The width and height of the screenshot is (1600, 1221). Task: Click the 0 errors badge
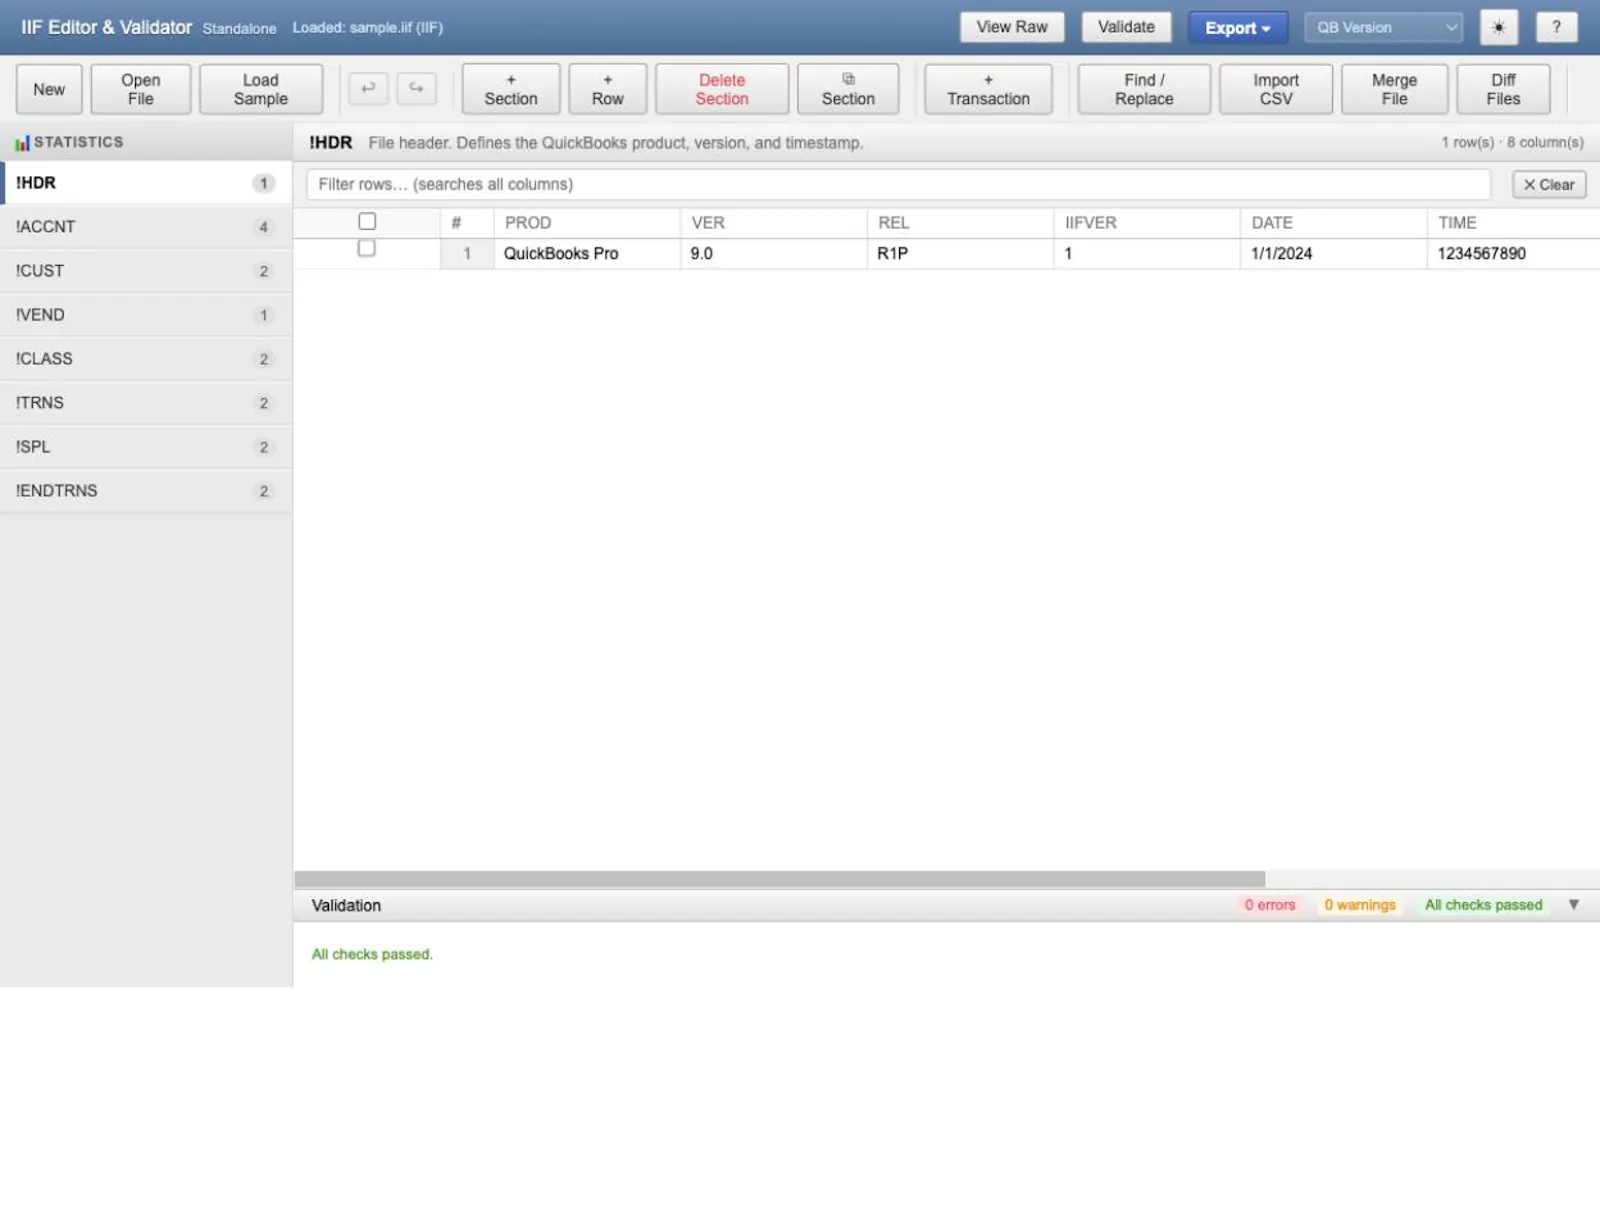(x=1270, y=905)
